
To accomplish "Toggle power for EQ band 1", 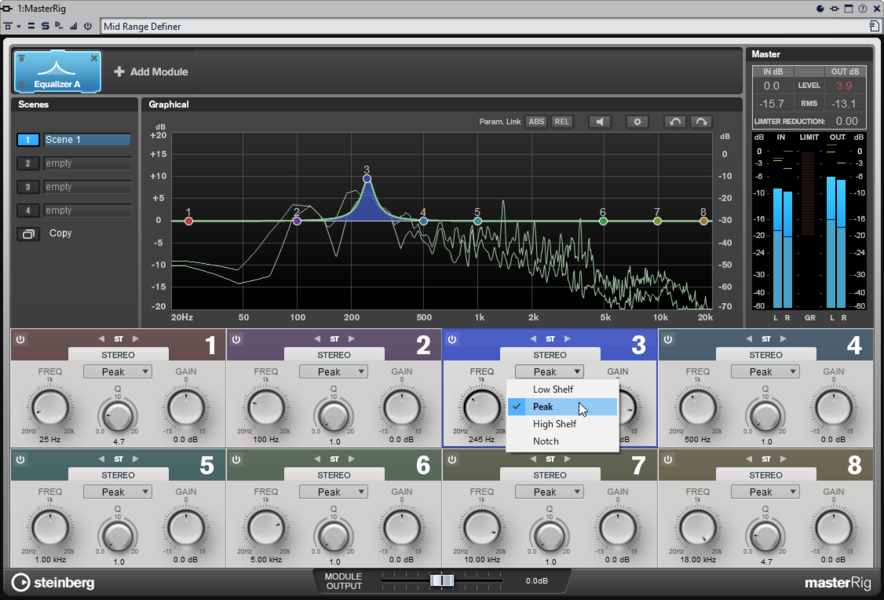I will coord(20,339).
